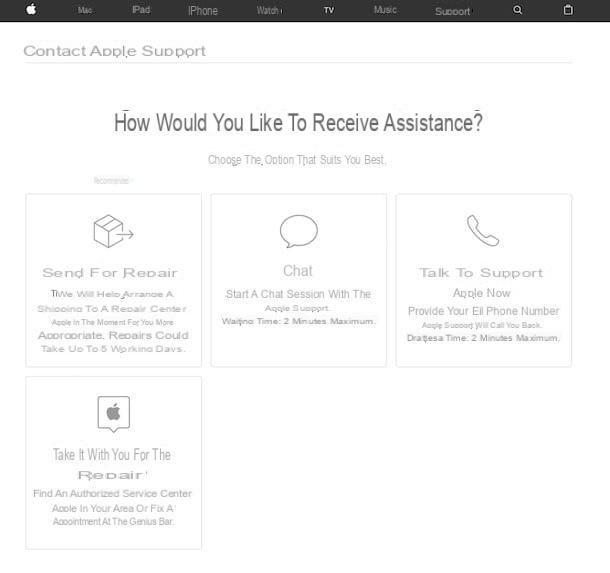
Task: Open the search magnifier icon
Action: [x=517, y=10]
